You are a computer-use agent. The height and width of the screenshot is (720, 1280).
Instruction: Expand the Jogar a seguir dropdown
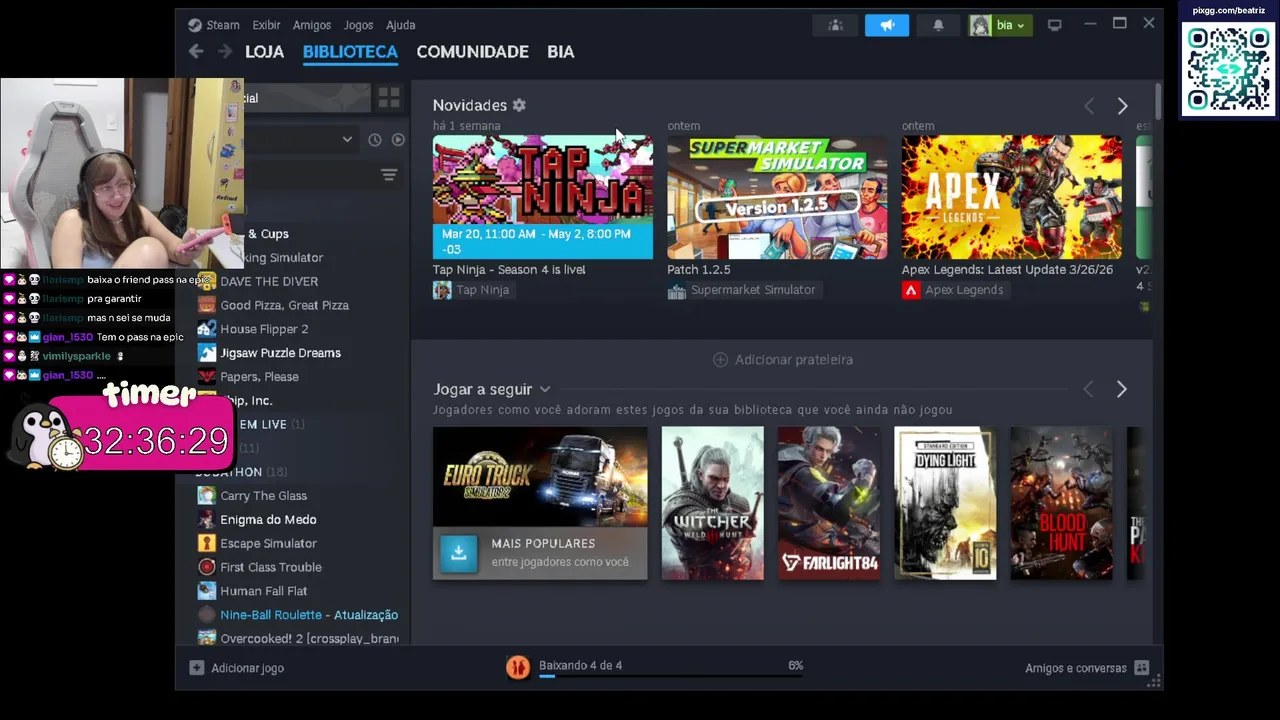tap(545, 389)
